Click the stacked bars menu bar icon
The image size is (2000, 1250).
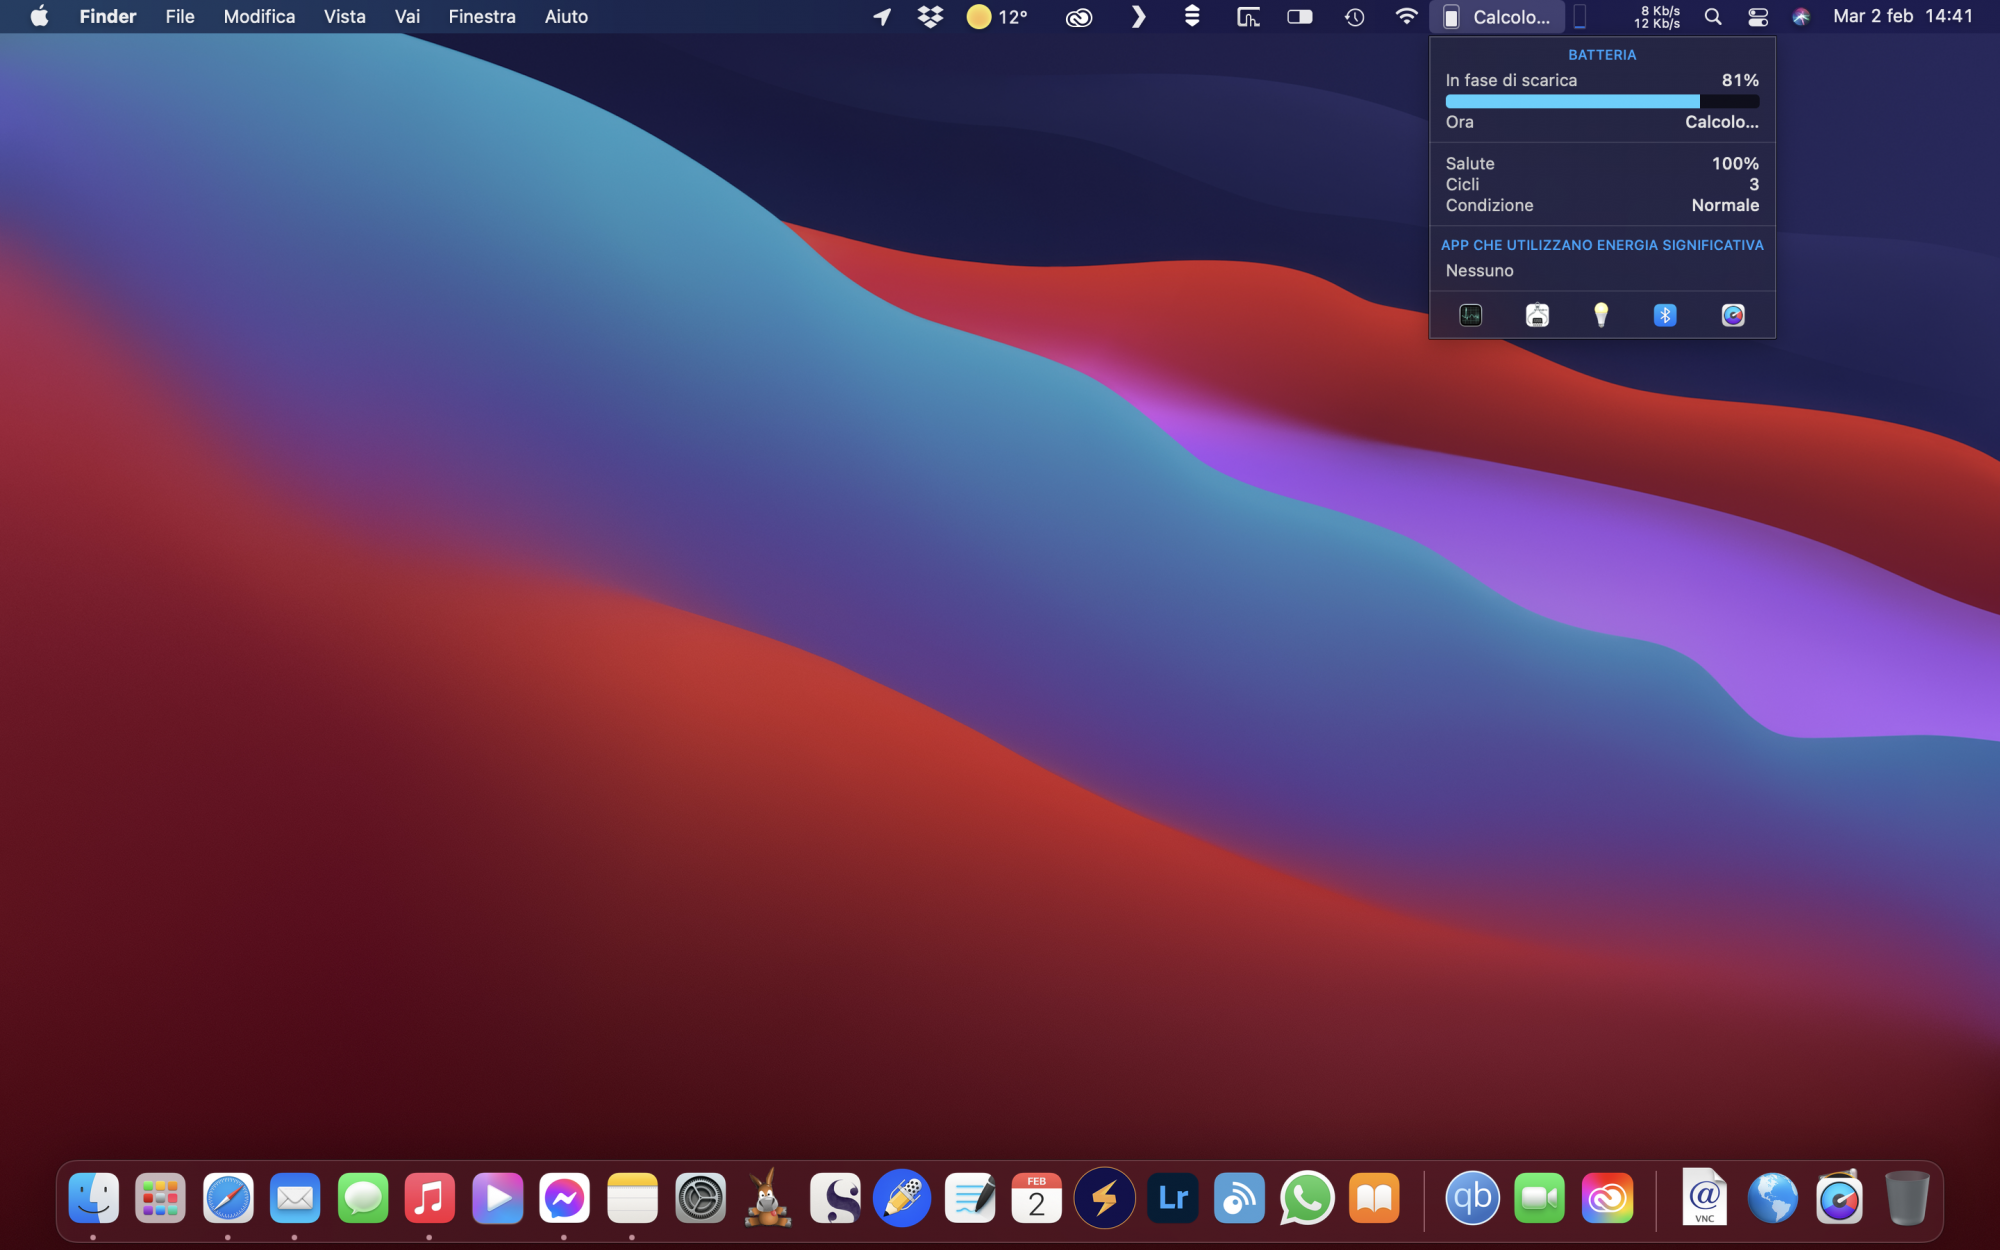click(1192, 17)
